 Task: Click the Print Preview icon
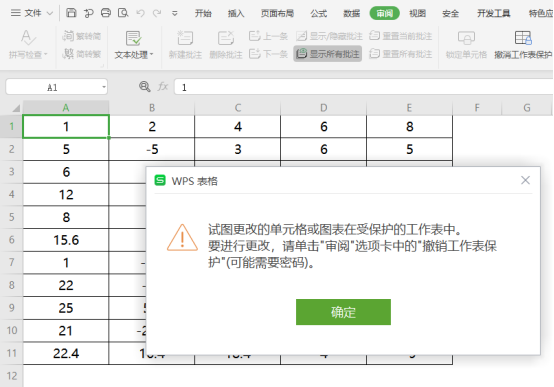(x=123, y=13)
